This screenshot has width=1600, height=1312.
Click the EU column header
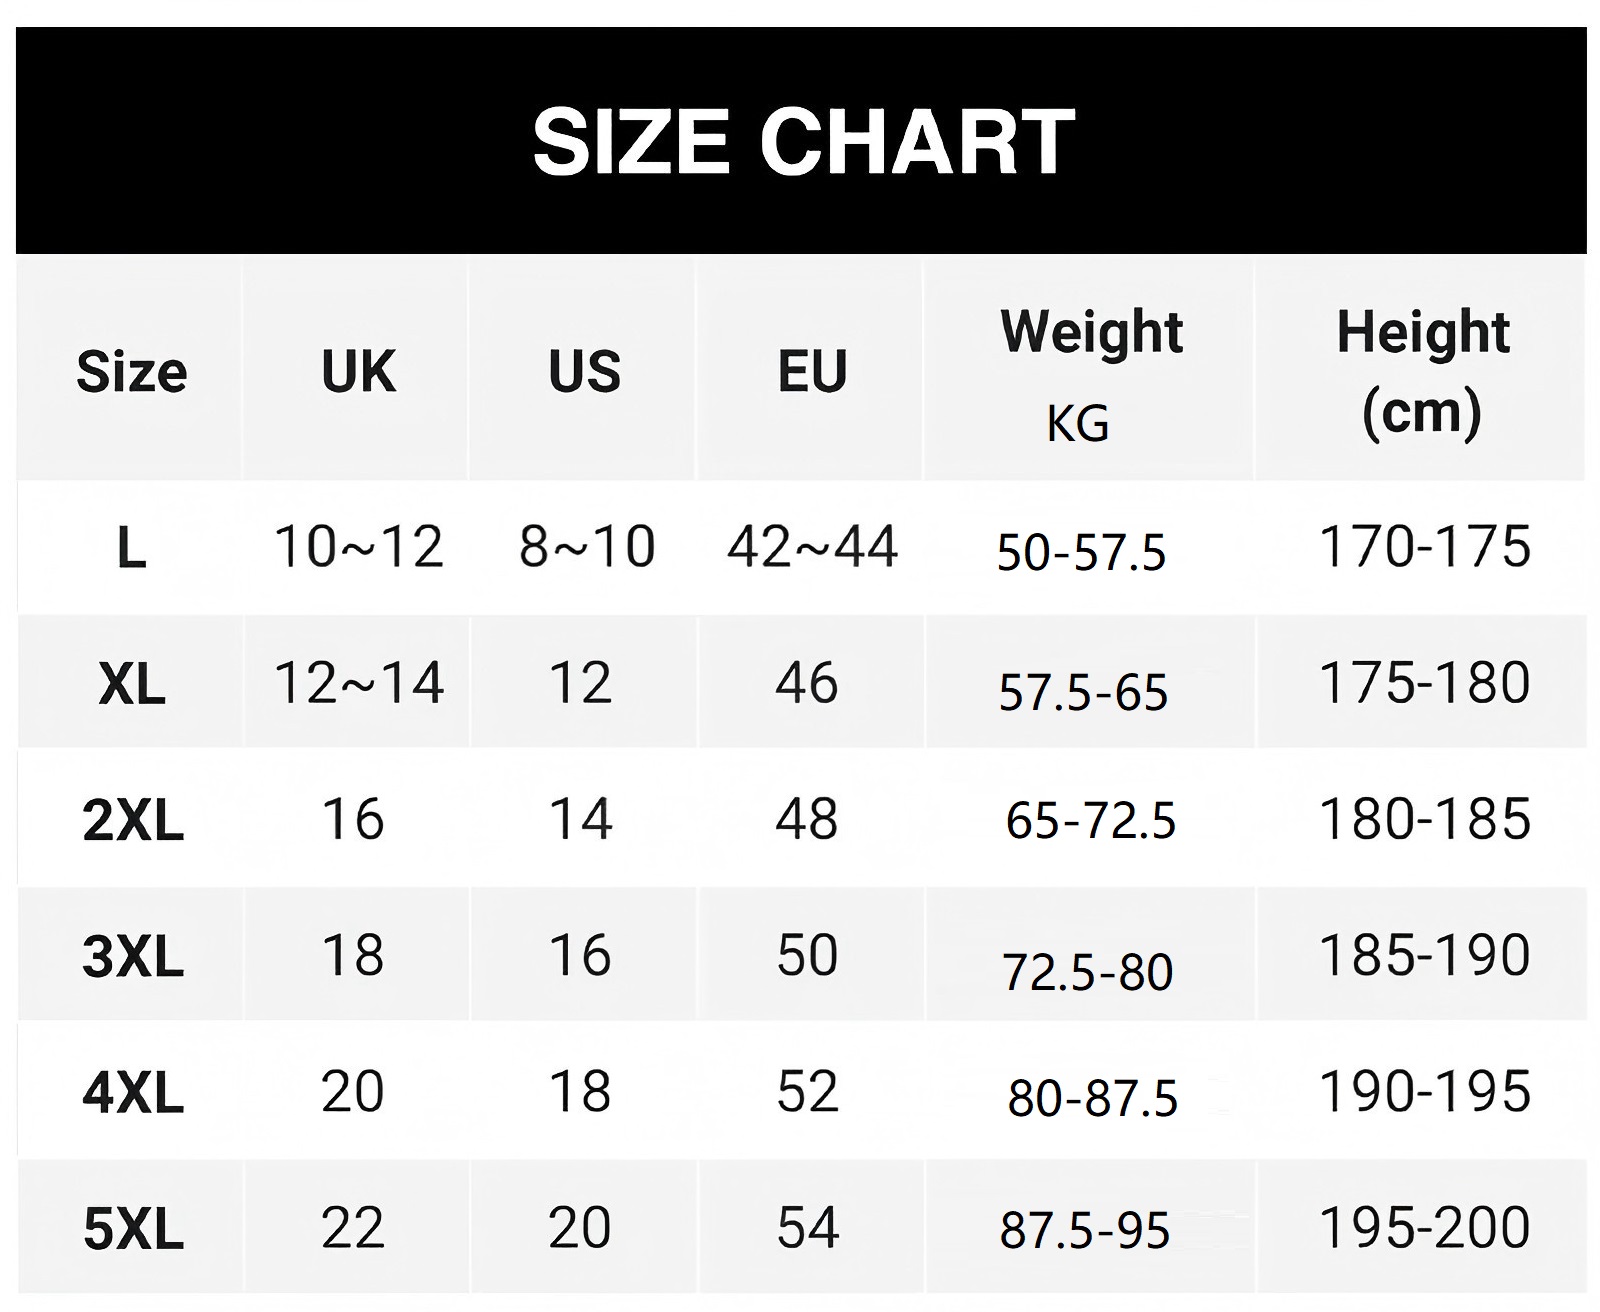(x=812, y=372)
